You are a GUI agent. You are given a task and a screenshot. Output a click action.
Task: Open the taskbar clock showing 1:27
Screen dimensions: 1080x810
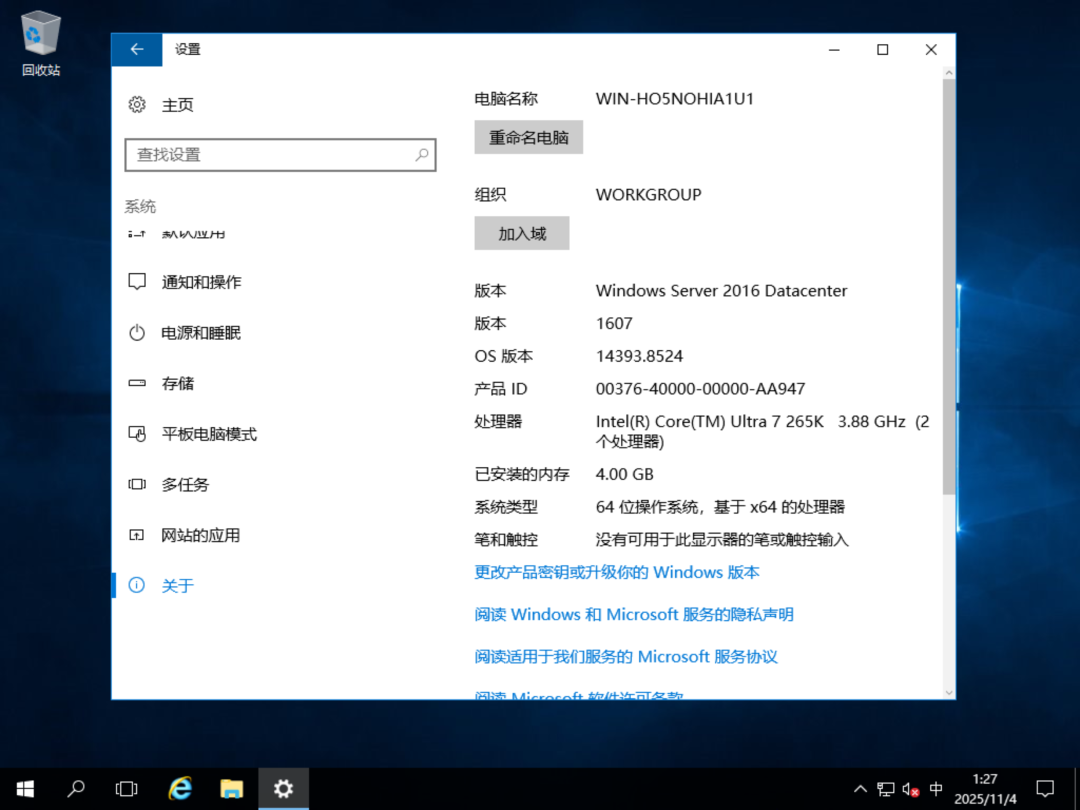[985, 789]
